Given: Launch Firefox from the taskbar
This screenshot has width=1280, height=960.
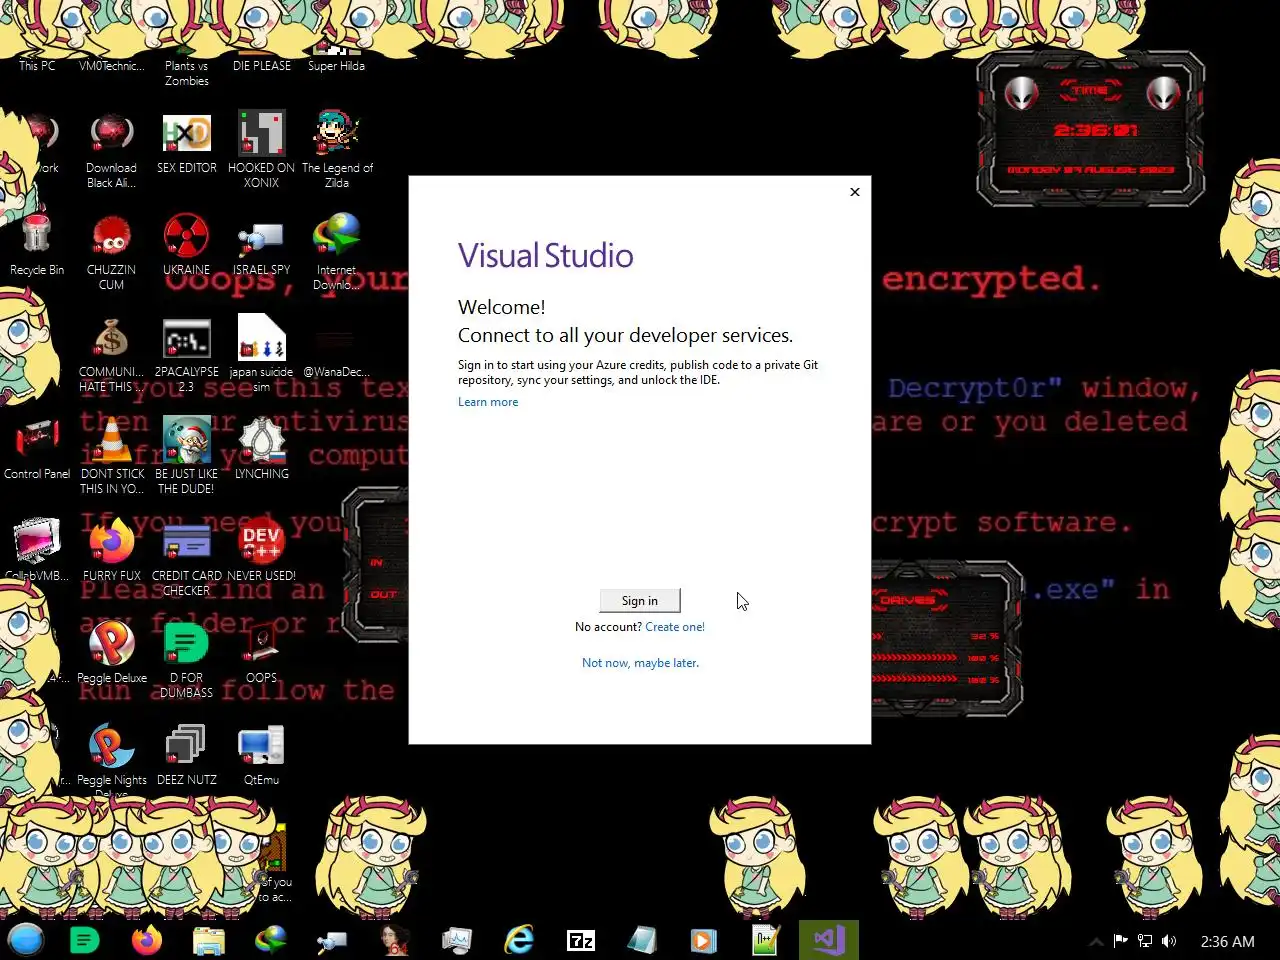Looking at the screenshot, I should click(147, 940).
